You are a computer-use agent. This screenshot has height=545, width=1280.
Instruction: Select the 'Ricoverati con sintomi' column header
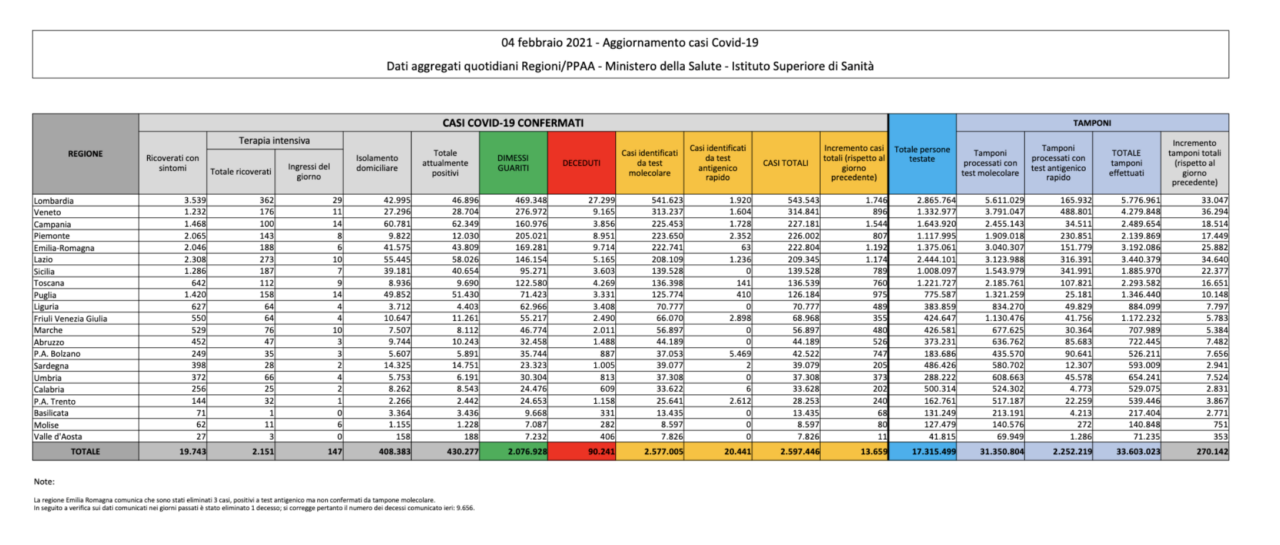(x=173, y=161)
